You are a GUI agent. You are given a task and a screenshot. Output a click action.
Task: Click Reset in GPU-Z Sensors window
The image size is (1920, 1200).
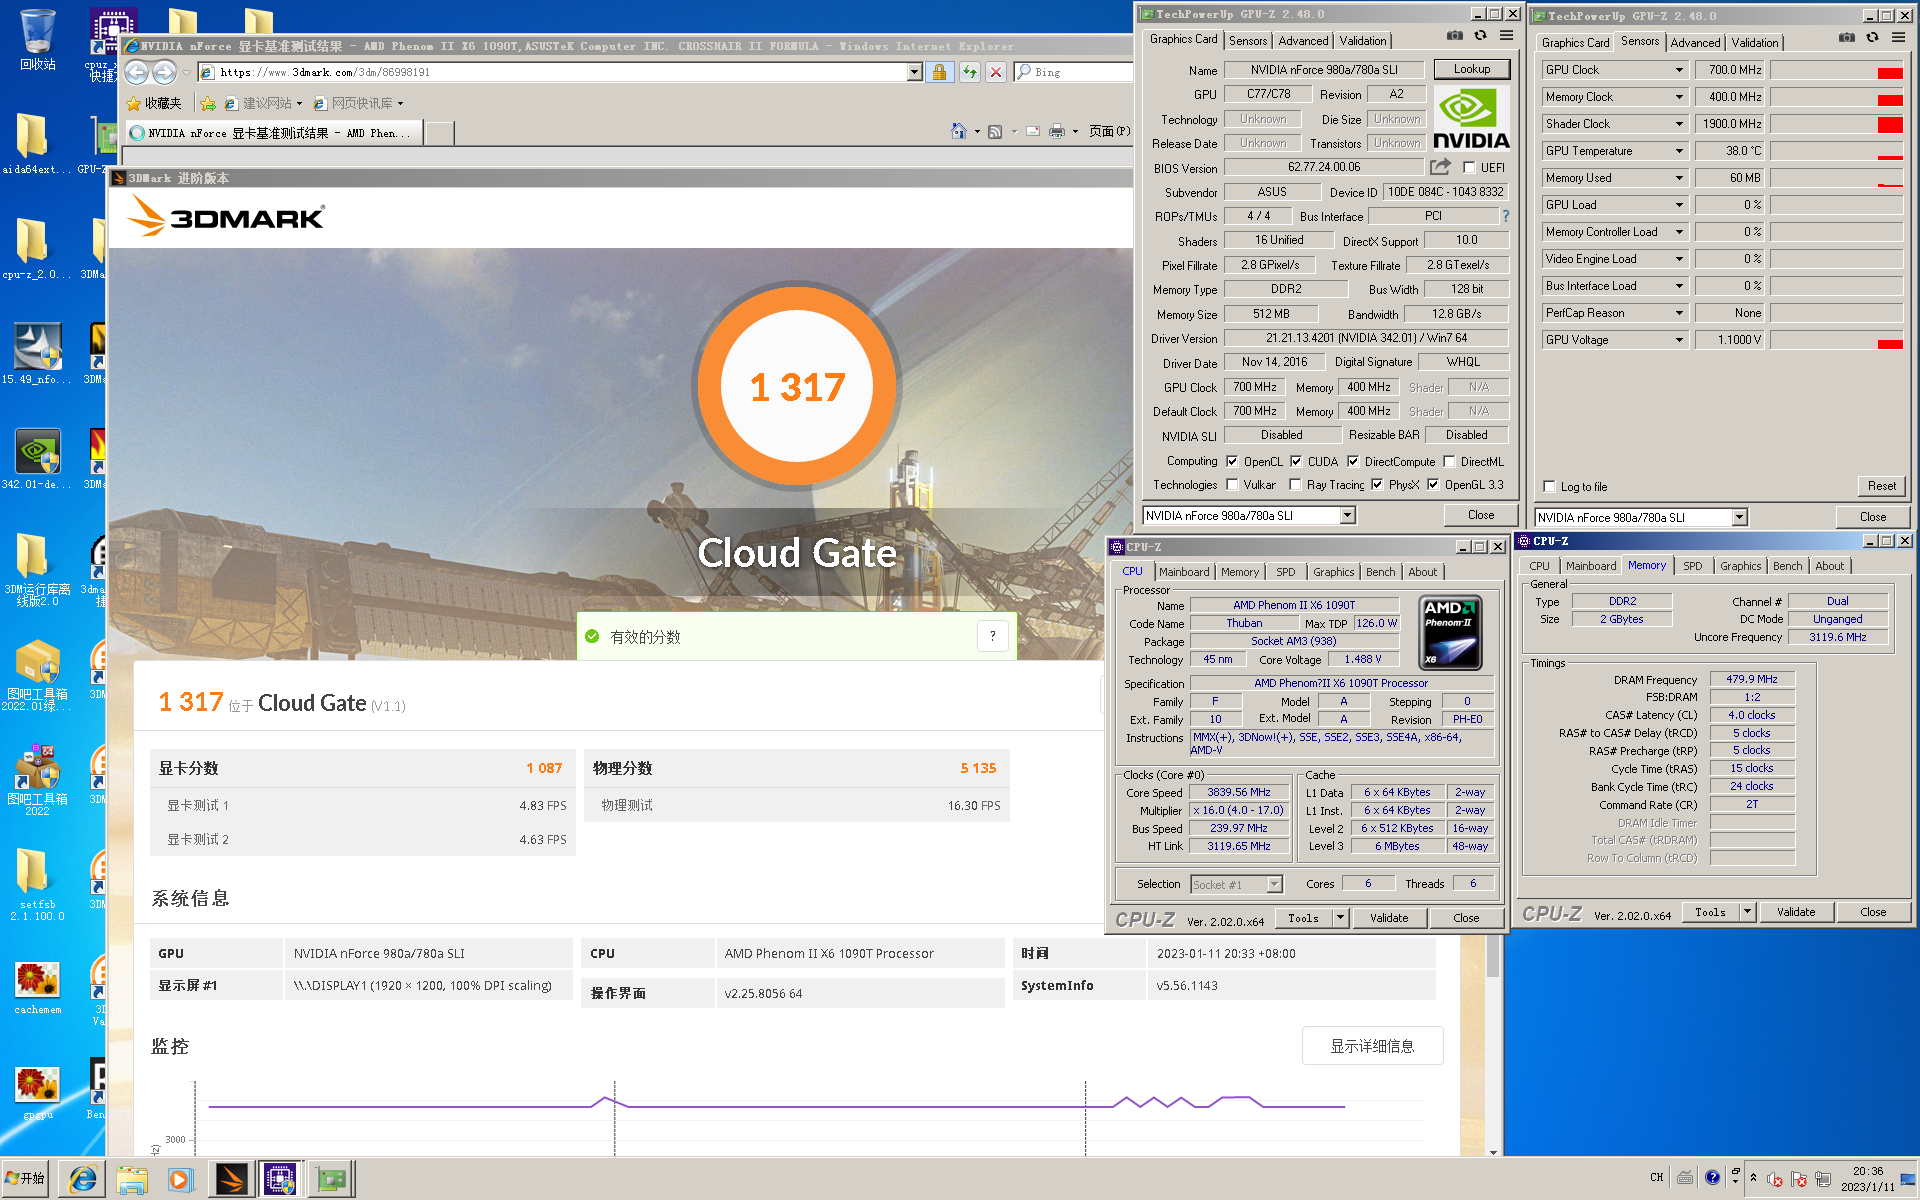click(1881, 486)
